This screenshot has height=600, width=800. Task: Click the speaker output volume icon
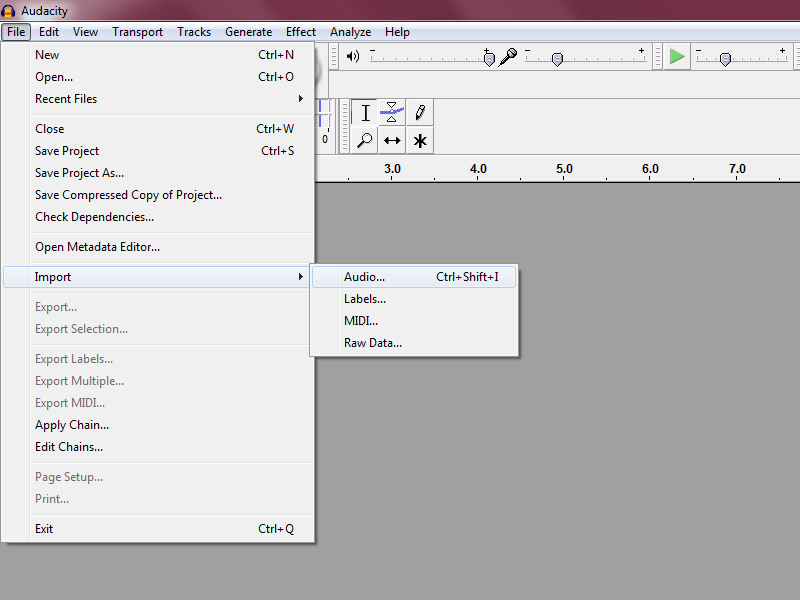click(353, 56)
